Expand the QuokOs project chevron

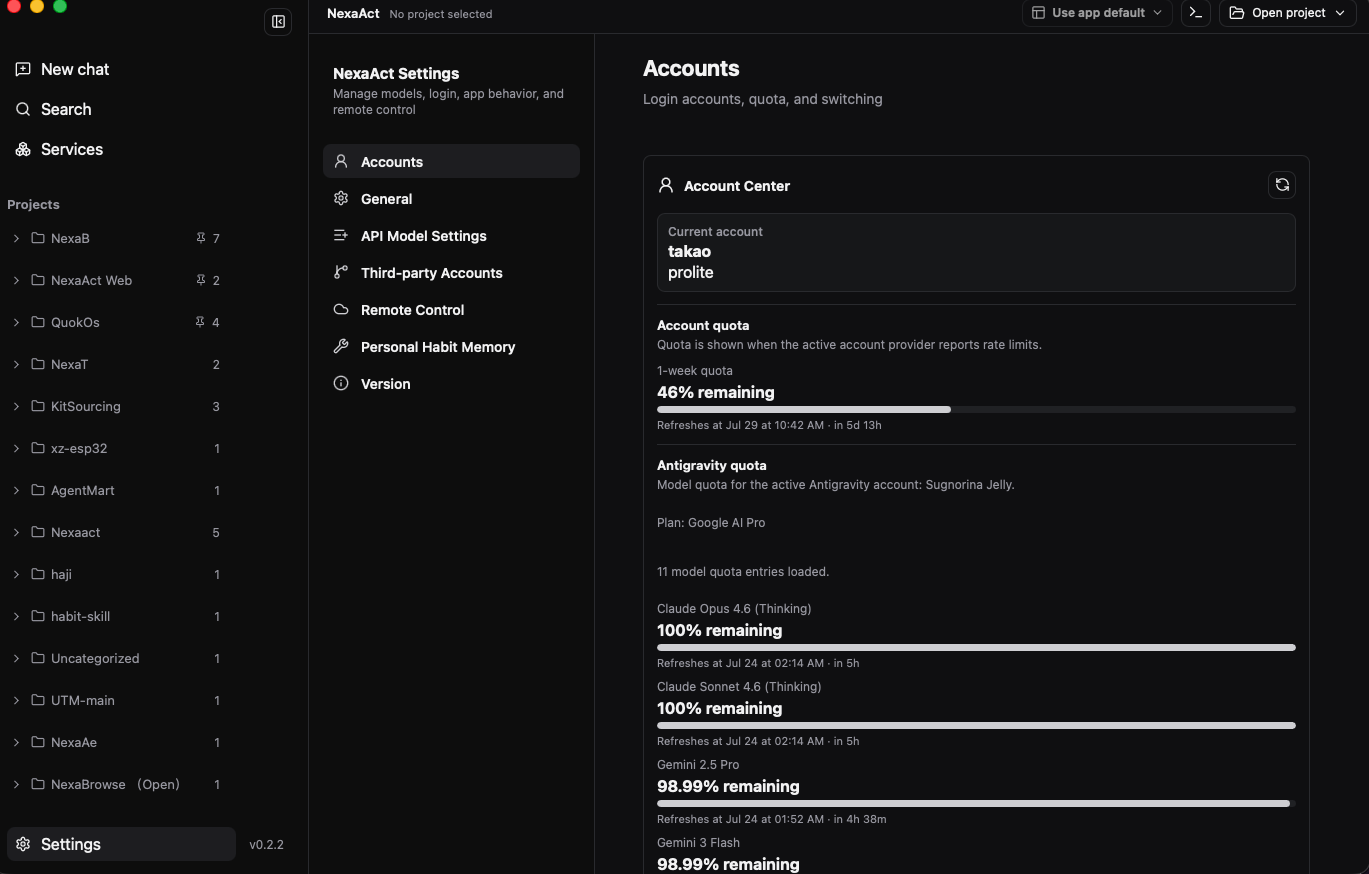tap(16, 322)
